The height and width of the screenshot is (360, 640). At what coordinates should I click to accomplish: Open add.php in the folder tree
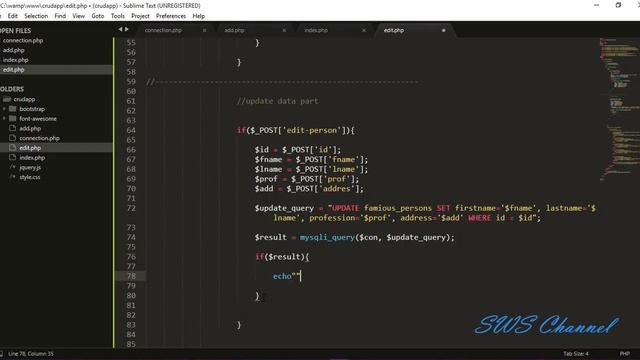click(x=30, y=129)
